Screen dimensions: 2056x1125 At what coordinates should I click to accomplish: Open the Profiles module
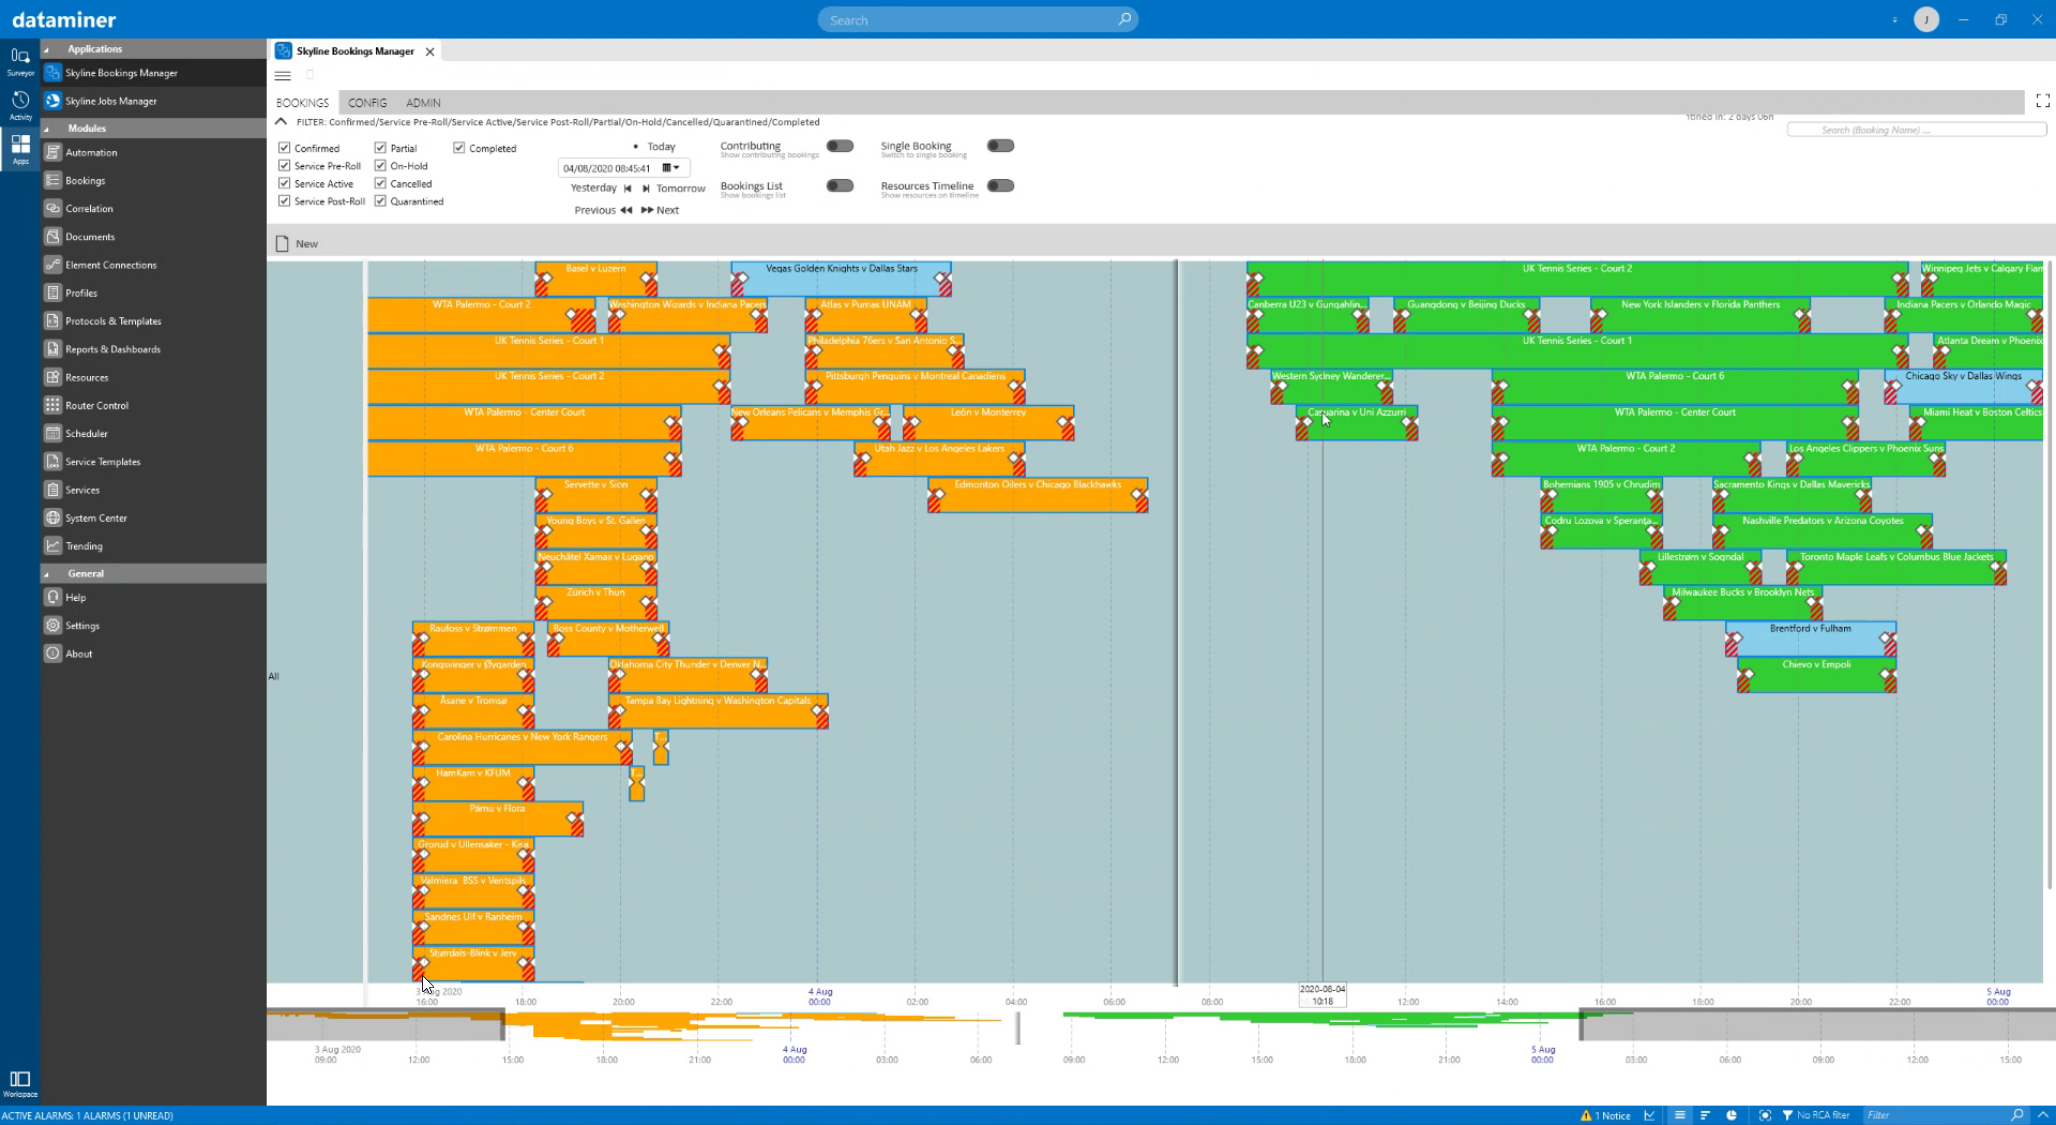pos(81,293)
